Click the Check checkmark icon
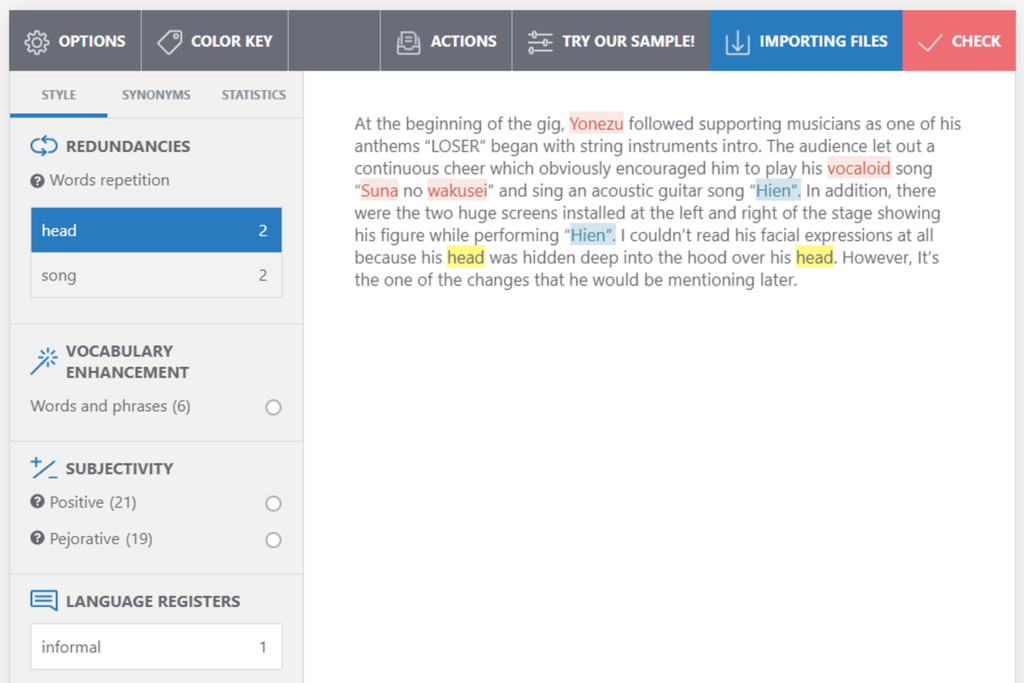Image resolution: width=1024 pixels, height=683 pixels. tap(930, 42)
